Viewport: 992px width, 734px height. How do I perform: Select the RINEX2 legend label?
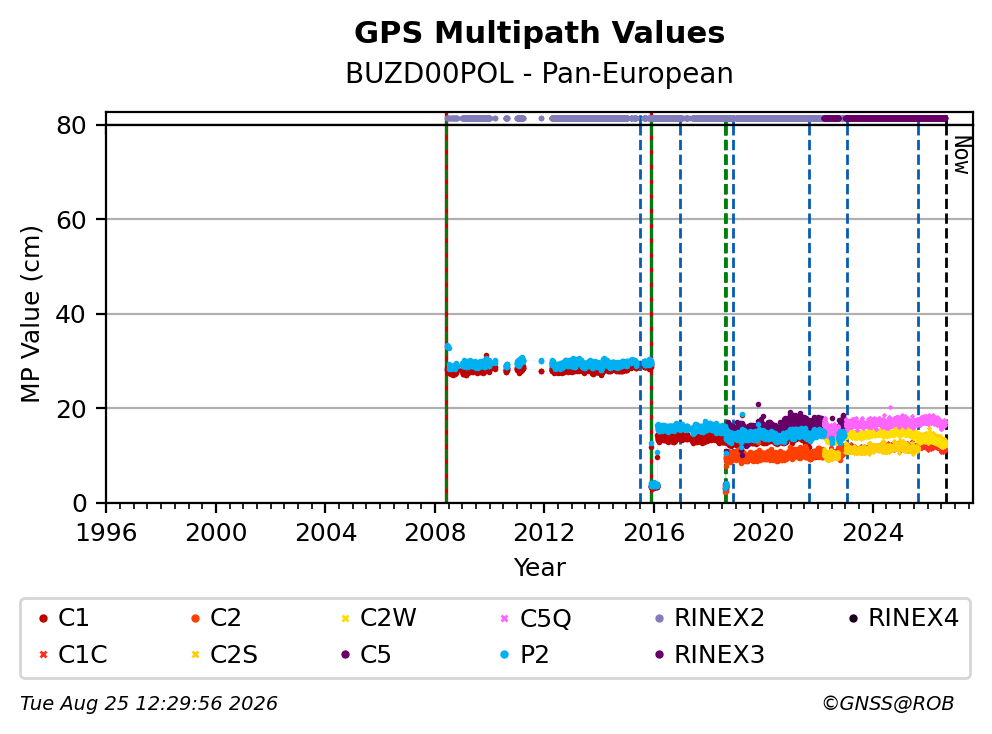[719, 618]
